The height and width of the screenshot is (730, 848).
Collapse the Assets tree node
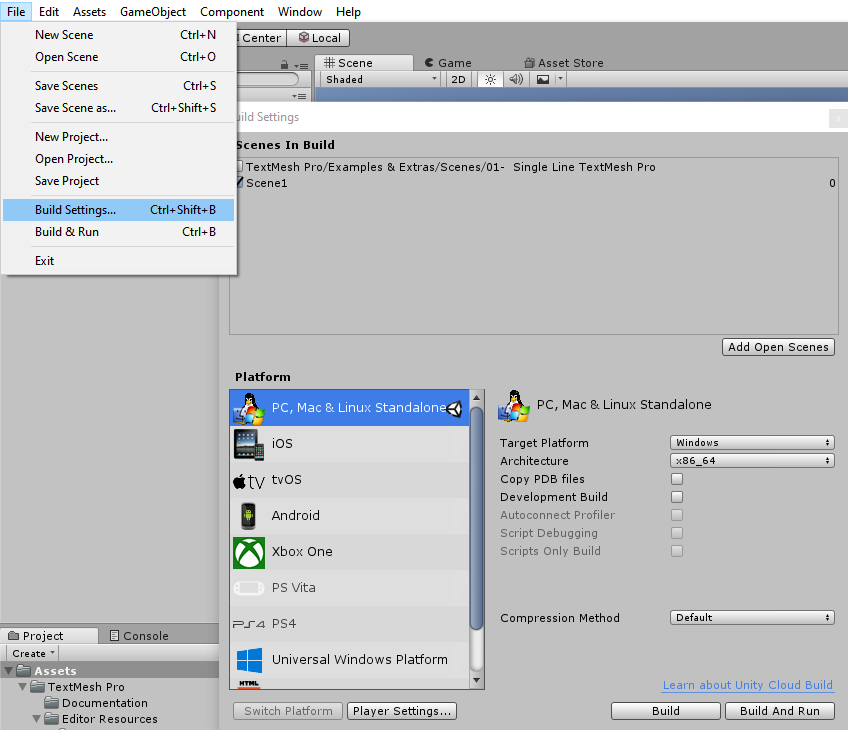point(8,671)
